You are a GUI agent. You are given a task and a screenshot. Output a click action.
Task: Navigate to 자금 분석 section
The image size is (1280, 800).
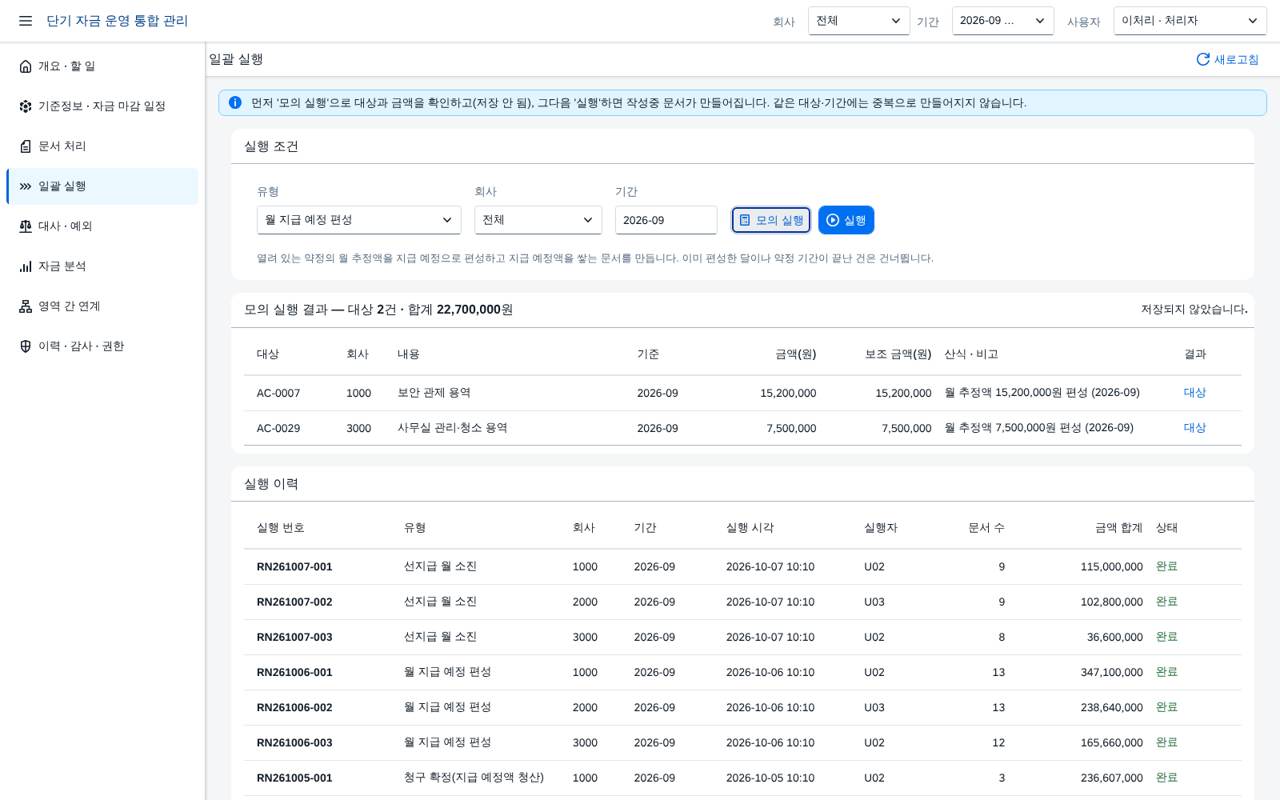pos(102,266)
